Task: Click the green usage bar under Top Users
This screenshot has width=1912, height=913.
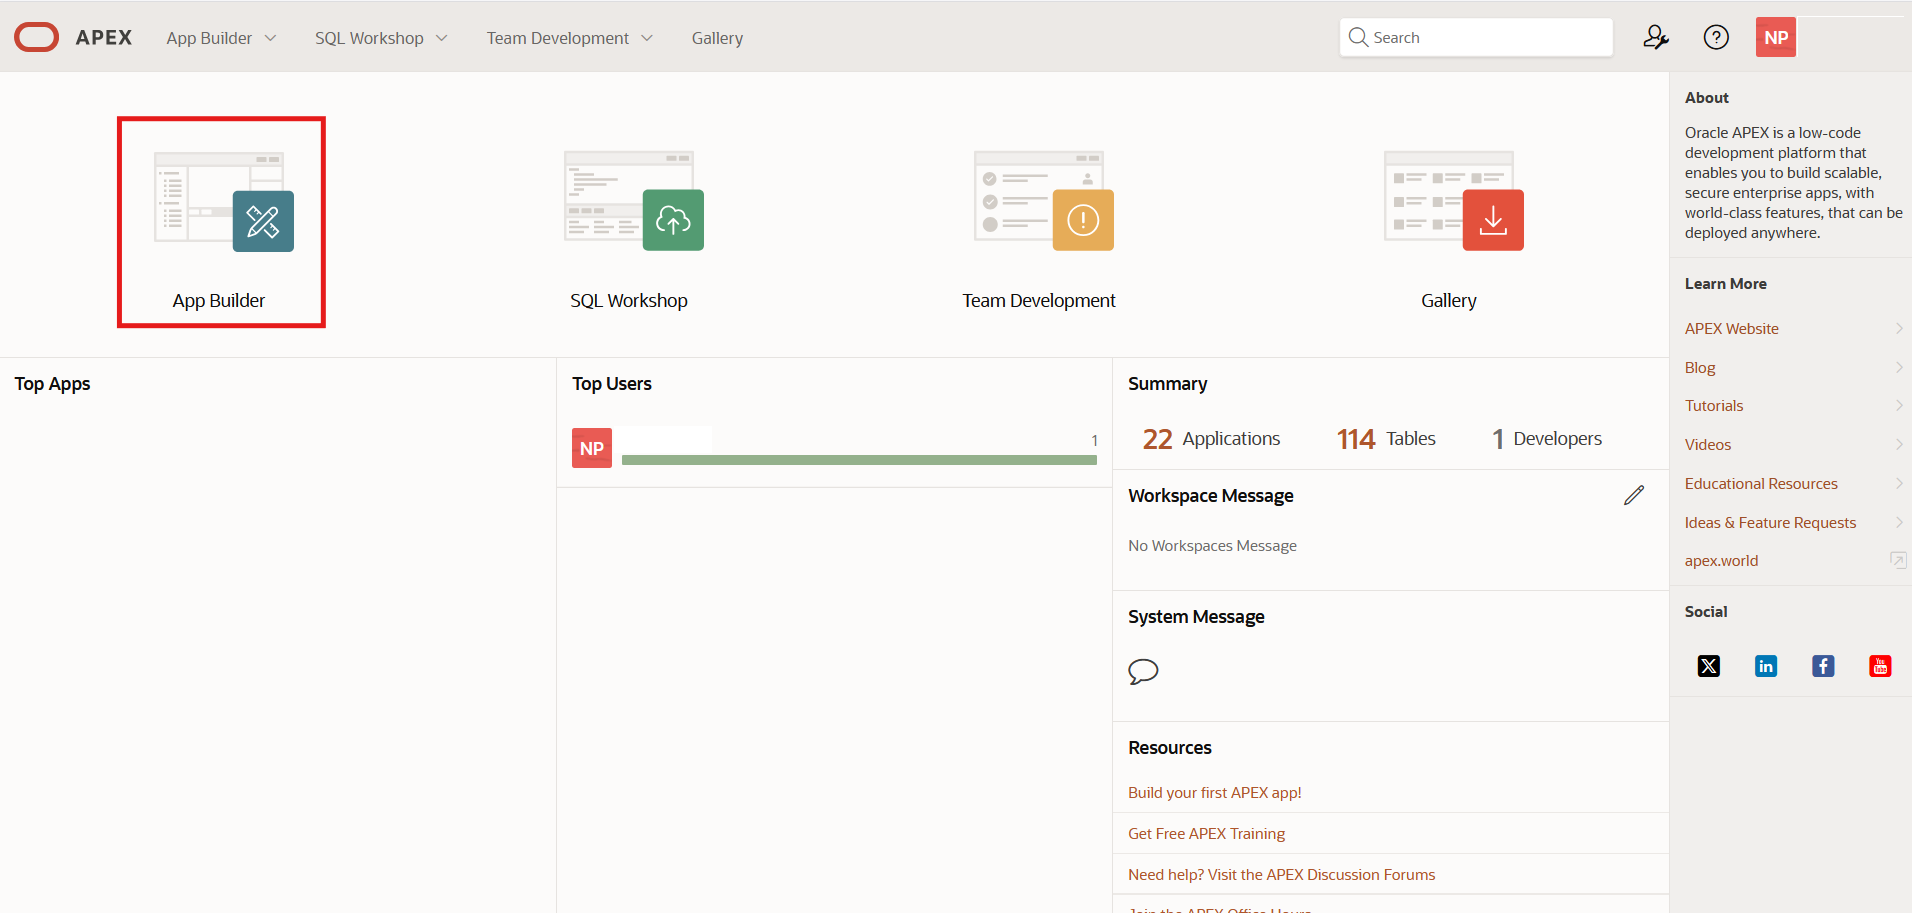Action: point(861,459)
